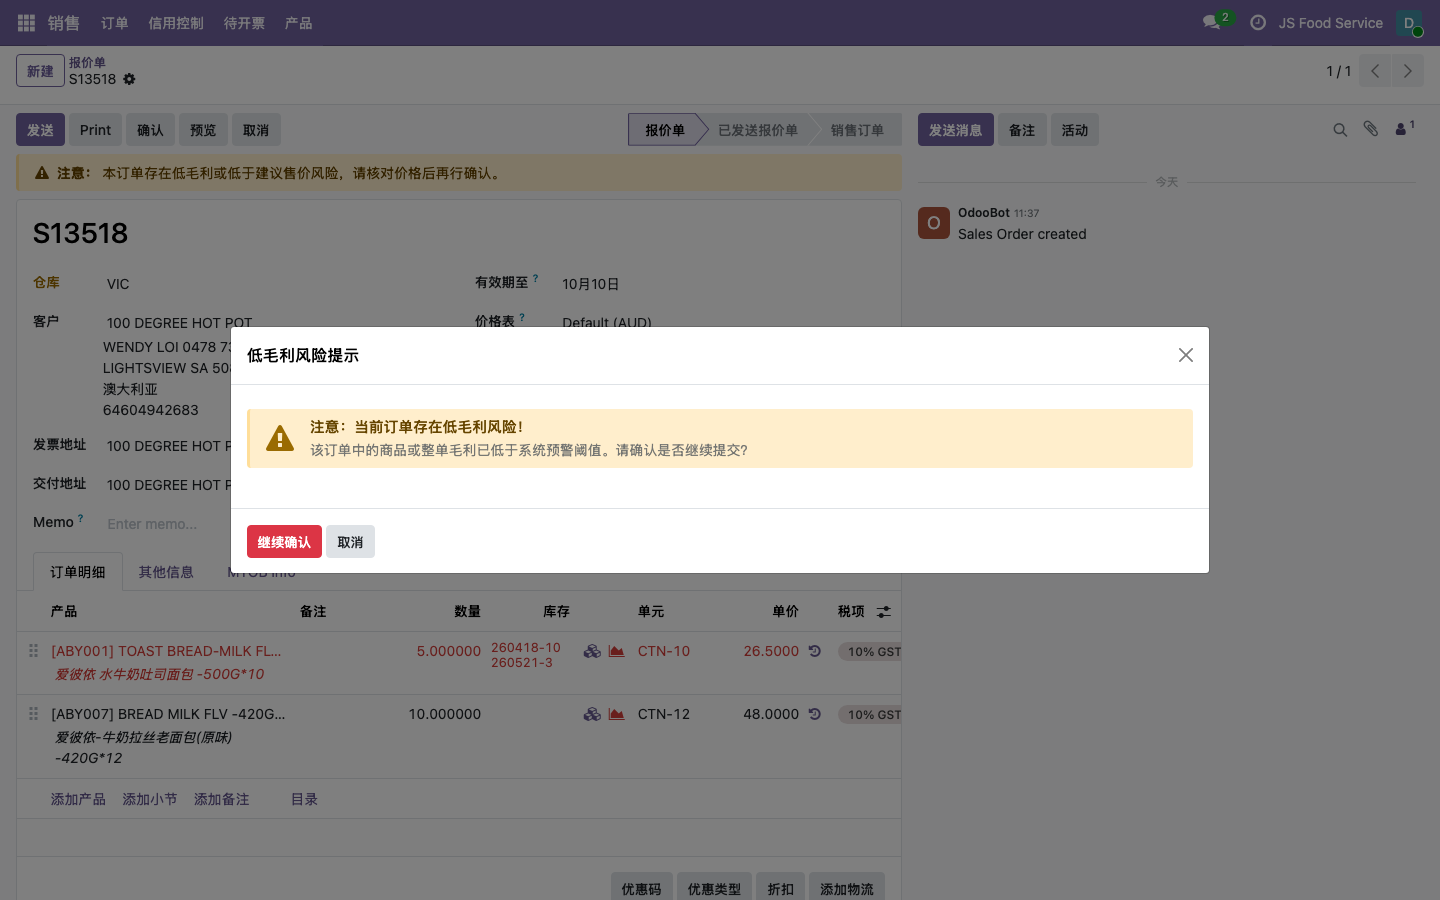Image resolution: width=1440 pixels, height=900 pixels.
Task: Open the 销售 app menu
Action: (x=63, y=22)
